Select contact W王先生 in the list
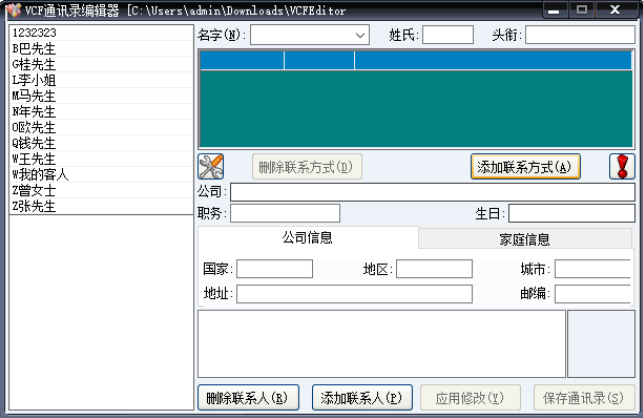Viewport: 643px width, 418px height. pos(101,159)
